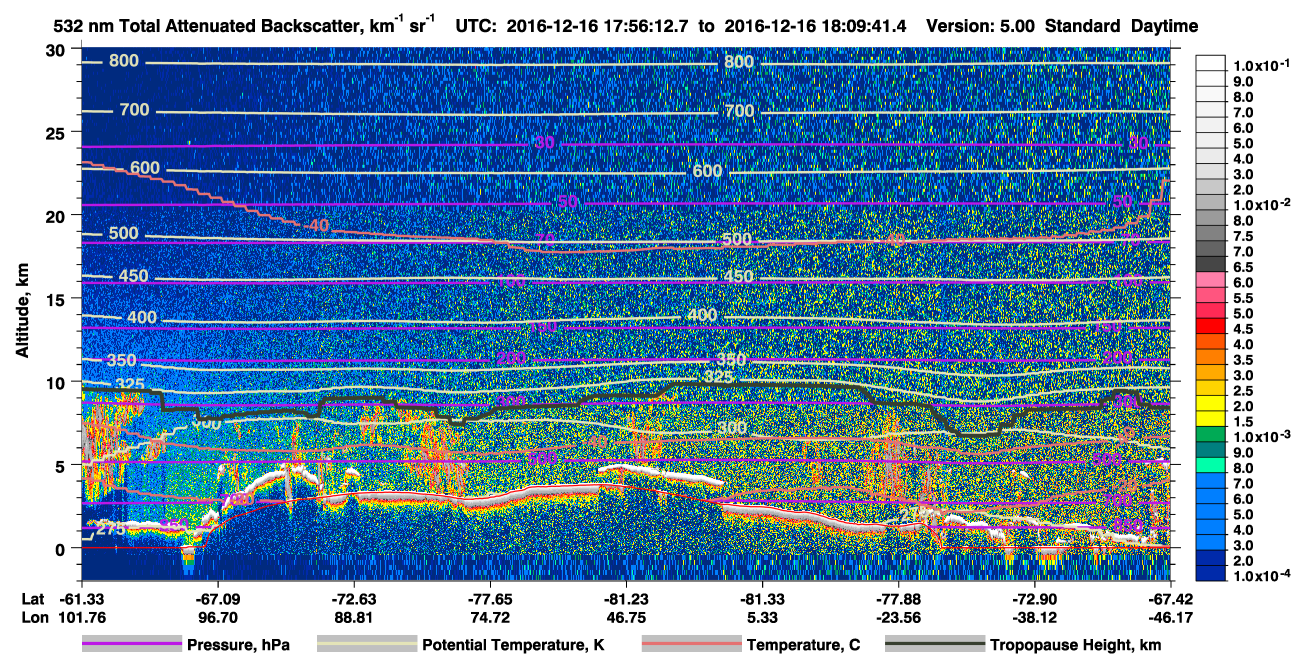Click the Version: 5.00 text
1300x667 pixels.
pos(982,26)
